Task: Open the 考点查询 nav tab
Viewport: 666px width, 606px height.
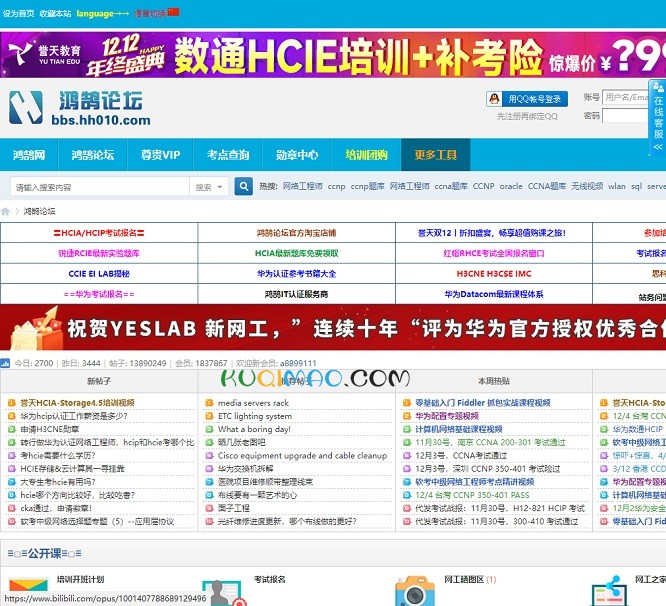Action: [x=228, y=155]
